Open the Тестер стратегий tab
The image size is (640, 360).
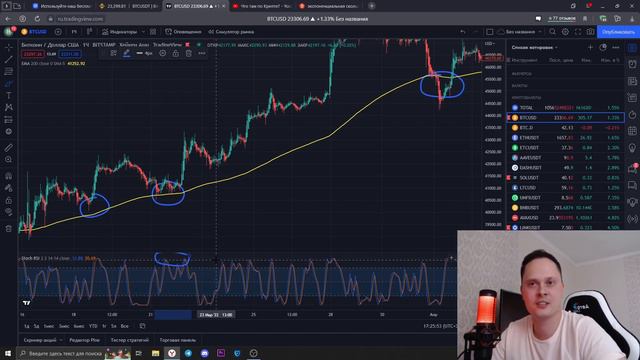click(130, 340)
